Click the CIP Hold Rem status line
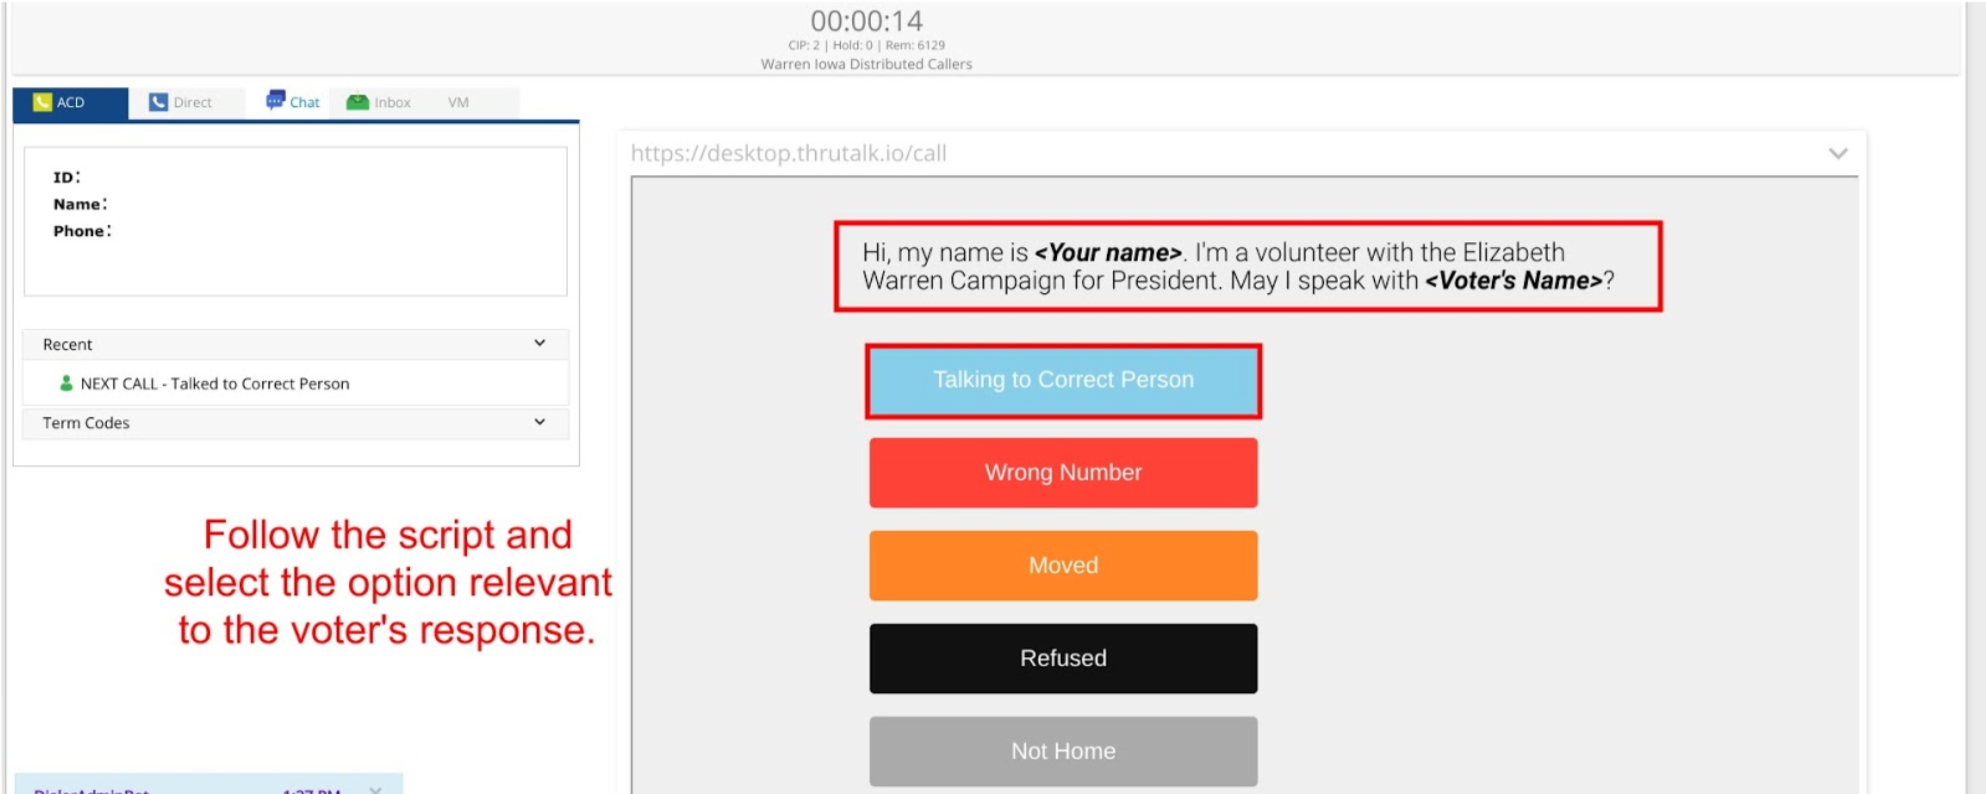The width and height of the screenshot is (1986, 794). tap(866, 45)
